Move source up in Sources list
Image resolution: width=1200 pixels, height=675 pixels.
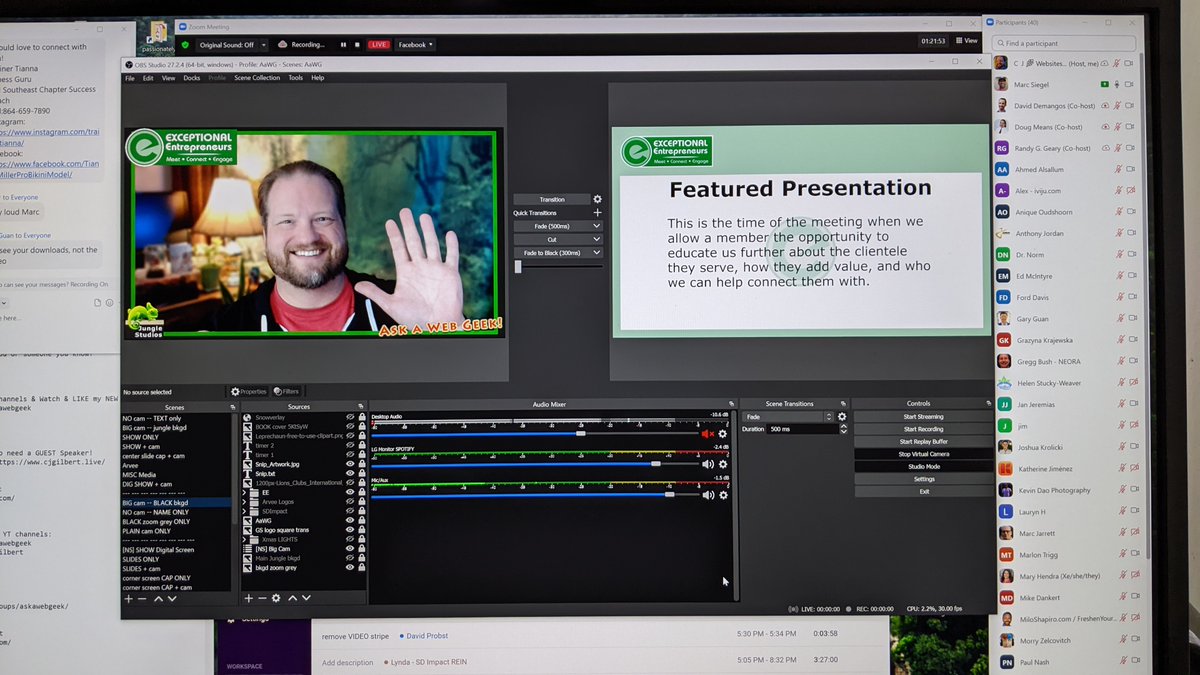tap(293, 598)
